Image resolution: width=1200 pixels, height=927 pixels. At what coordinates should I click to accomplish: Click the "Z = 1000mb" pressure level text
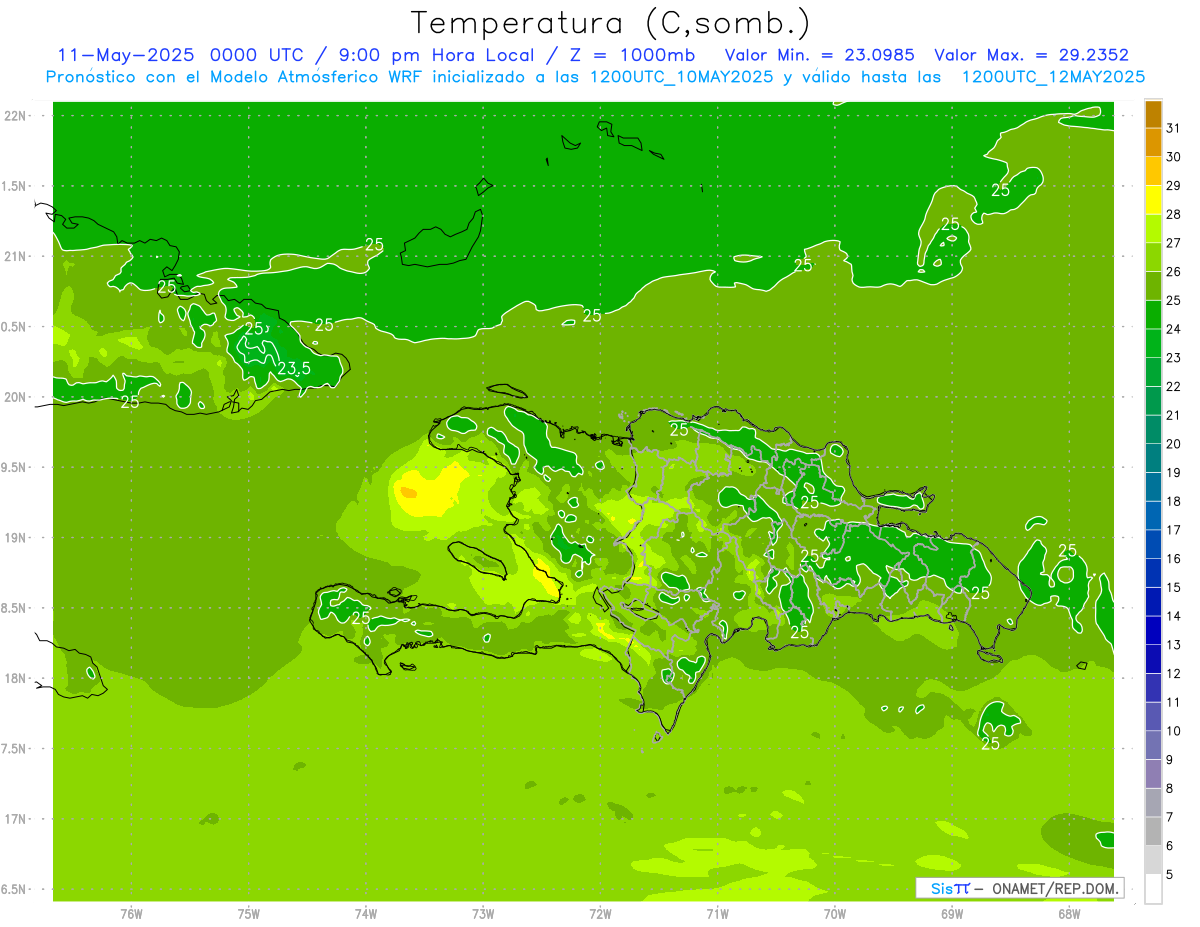631,55
